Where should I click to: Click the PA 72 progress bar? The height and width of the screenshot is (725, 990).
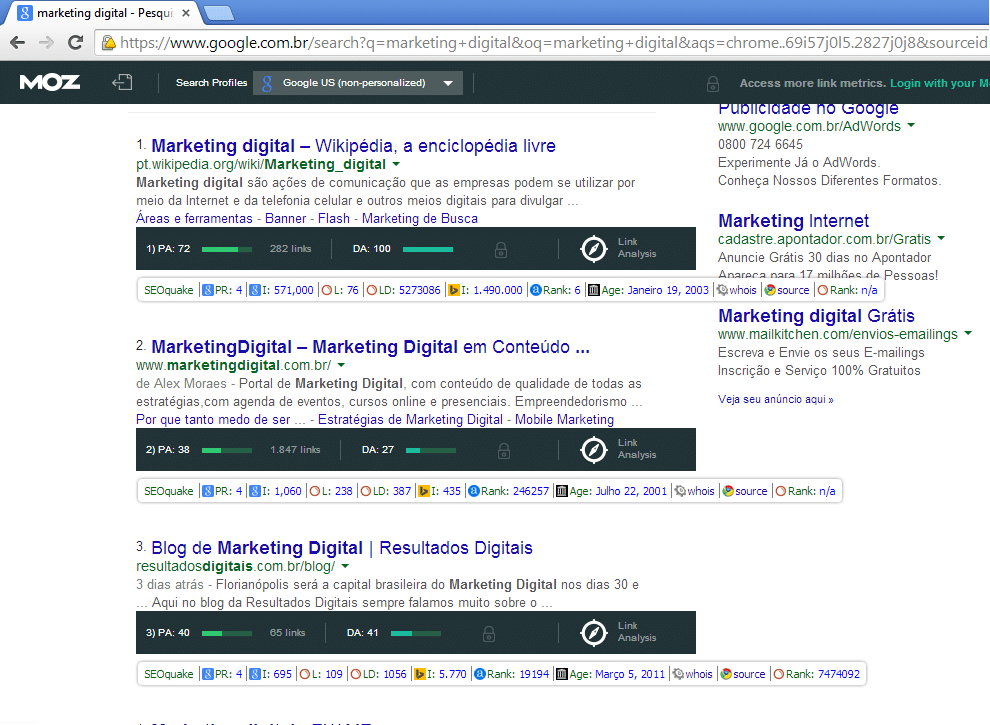point(227,249)
